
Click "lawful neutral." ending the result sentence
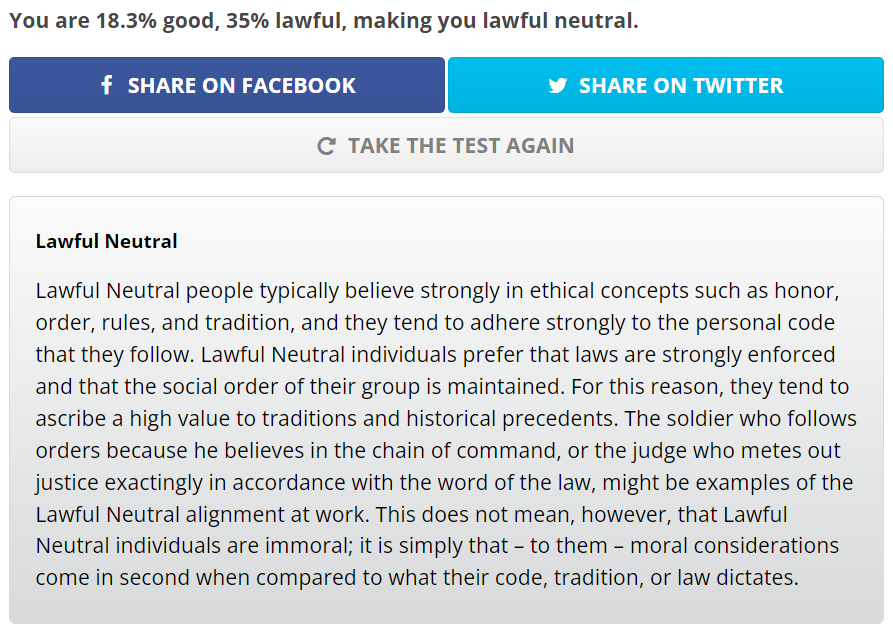(561, 20)
